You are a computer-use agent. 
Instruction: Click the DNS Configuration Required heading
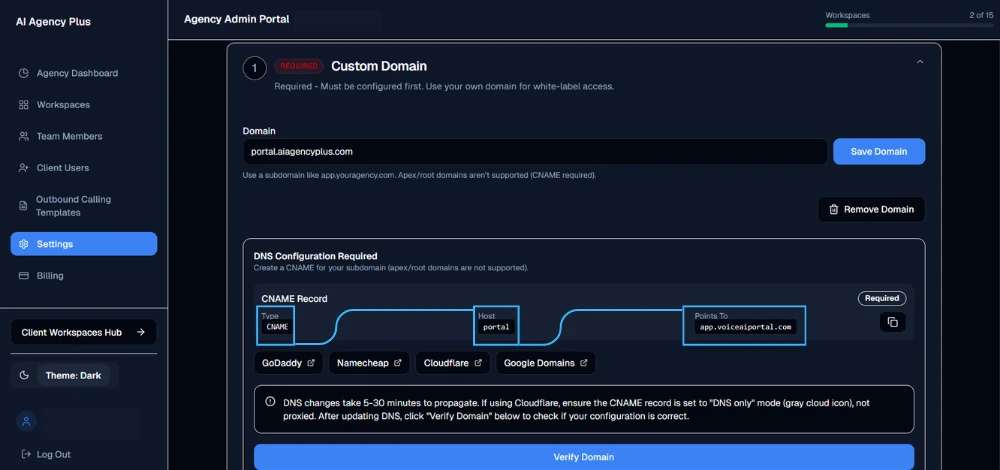coord(316,256)
